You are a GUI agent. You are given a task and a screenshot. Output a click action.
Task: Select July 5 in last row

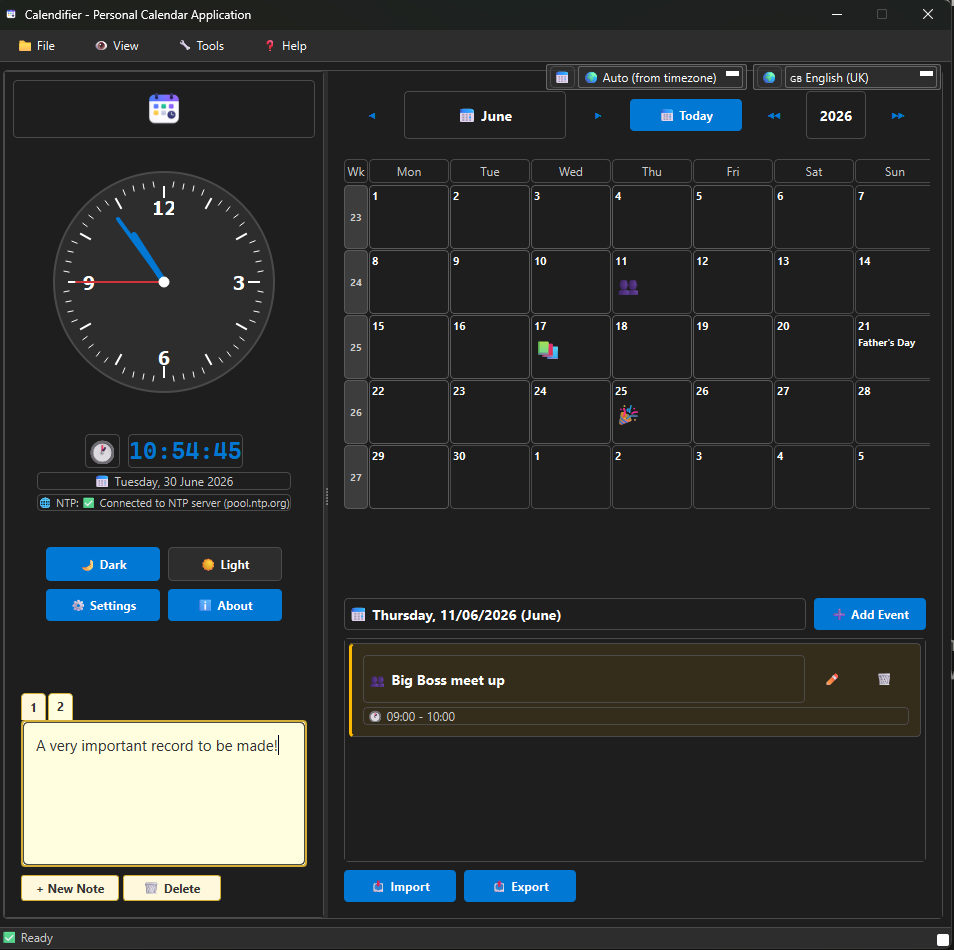[x=892, y=477]
